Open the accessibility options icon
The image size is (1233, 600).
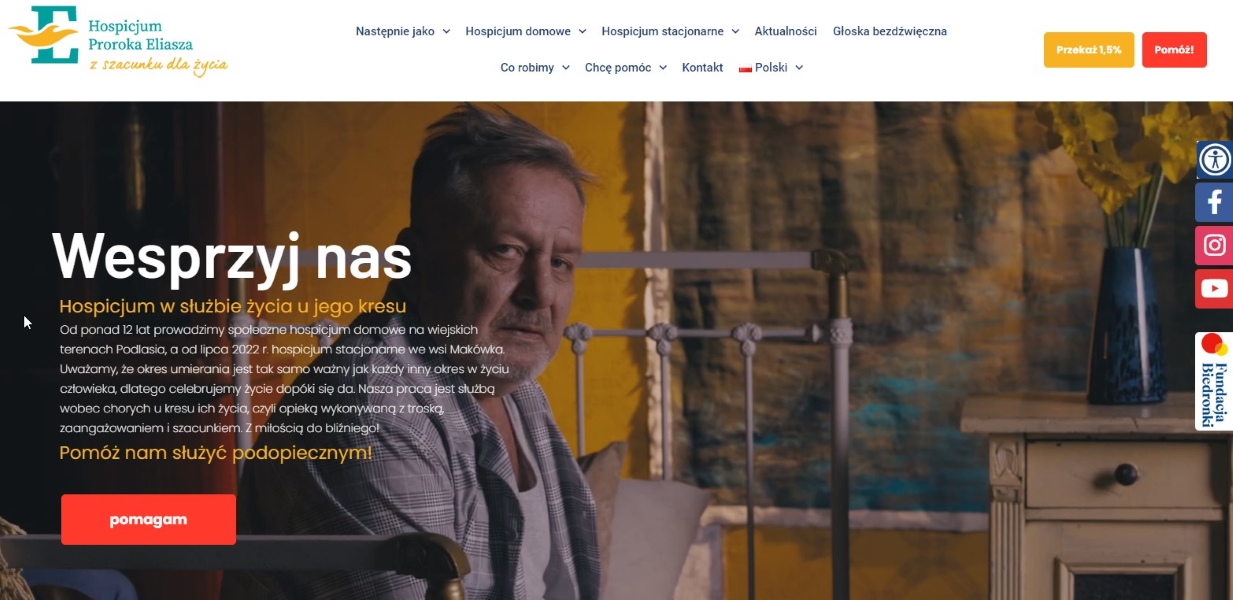[1215, 159]
